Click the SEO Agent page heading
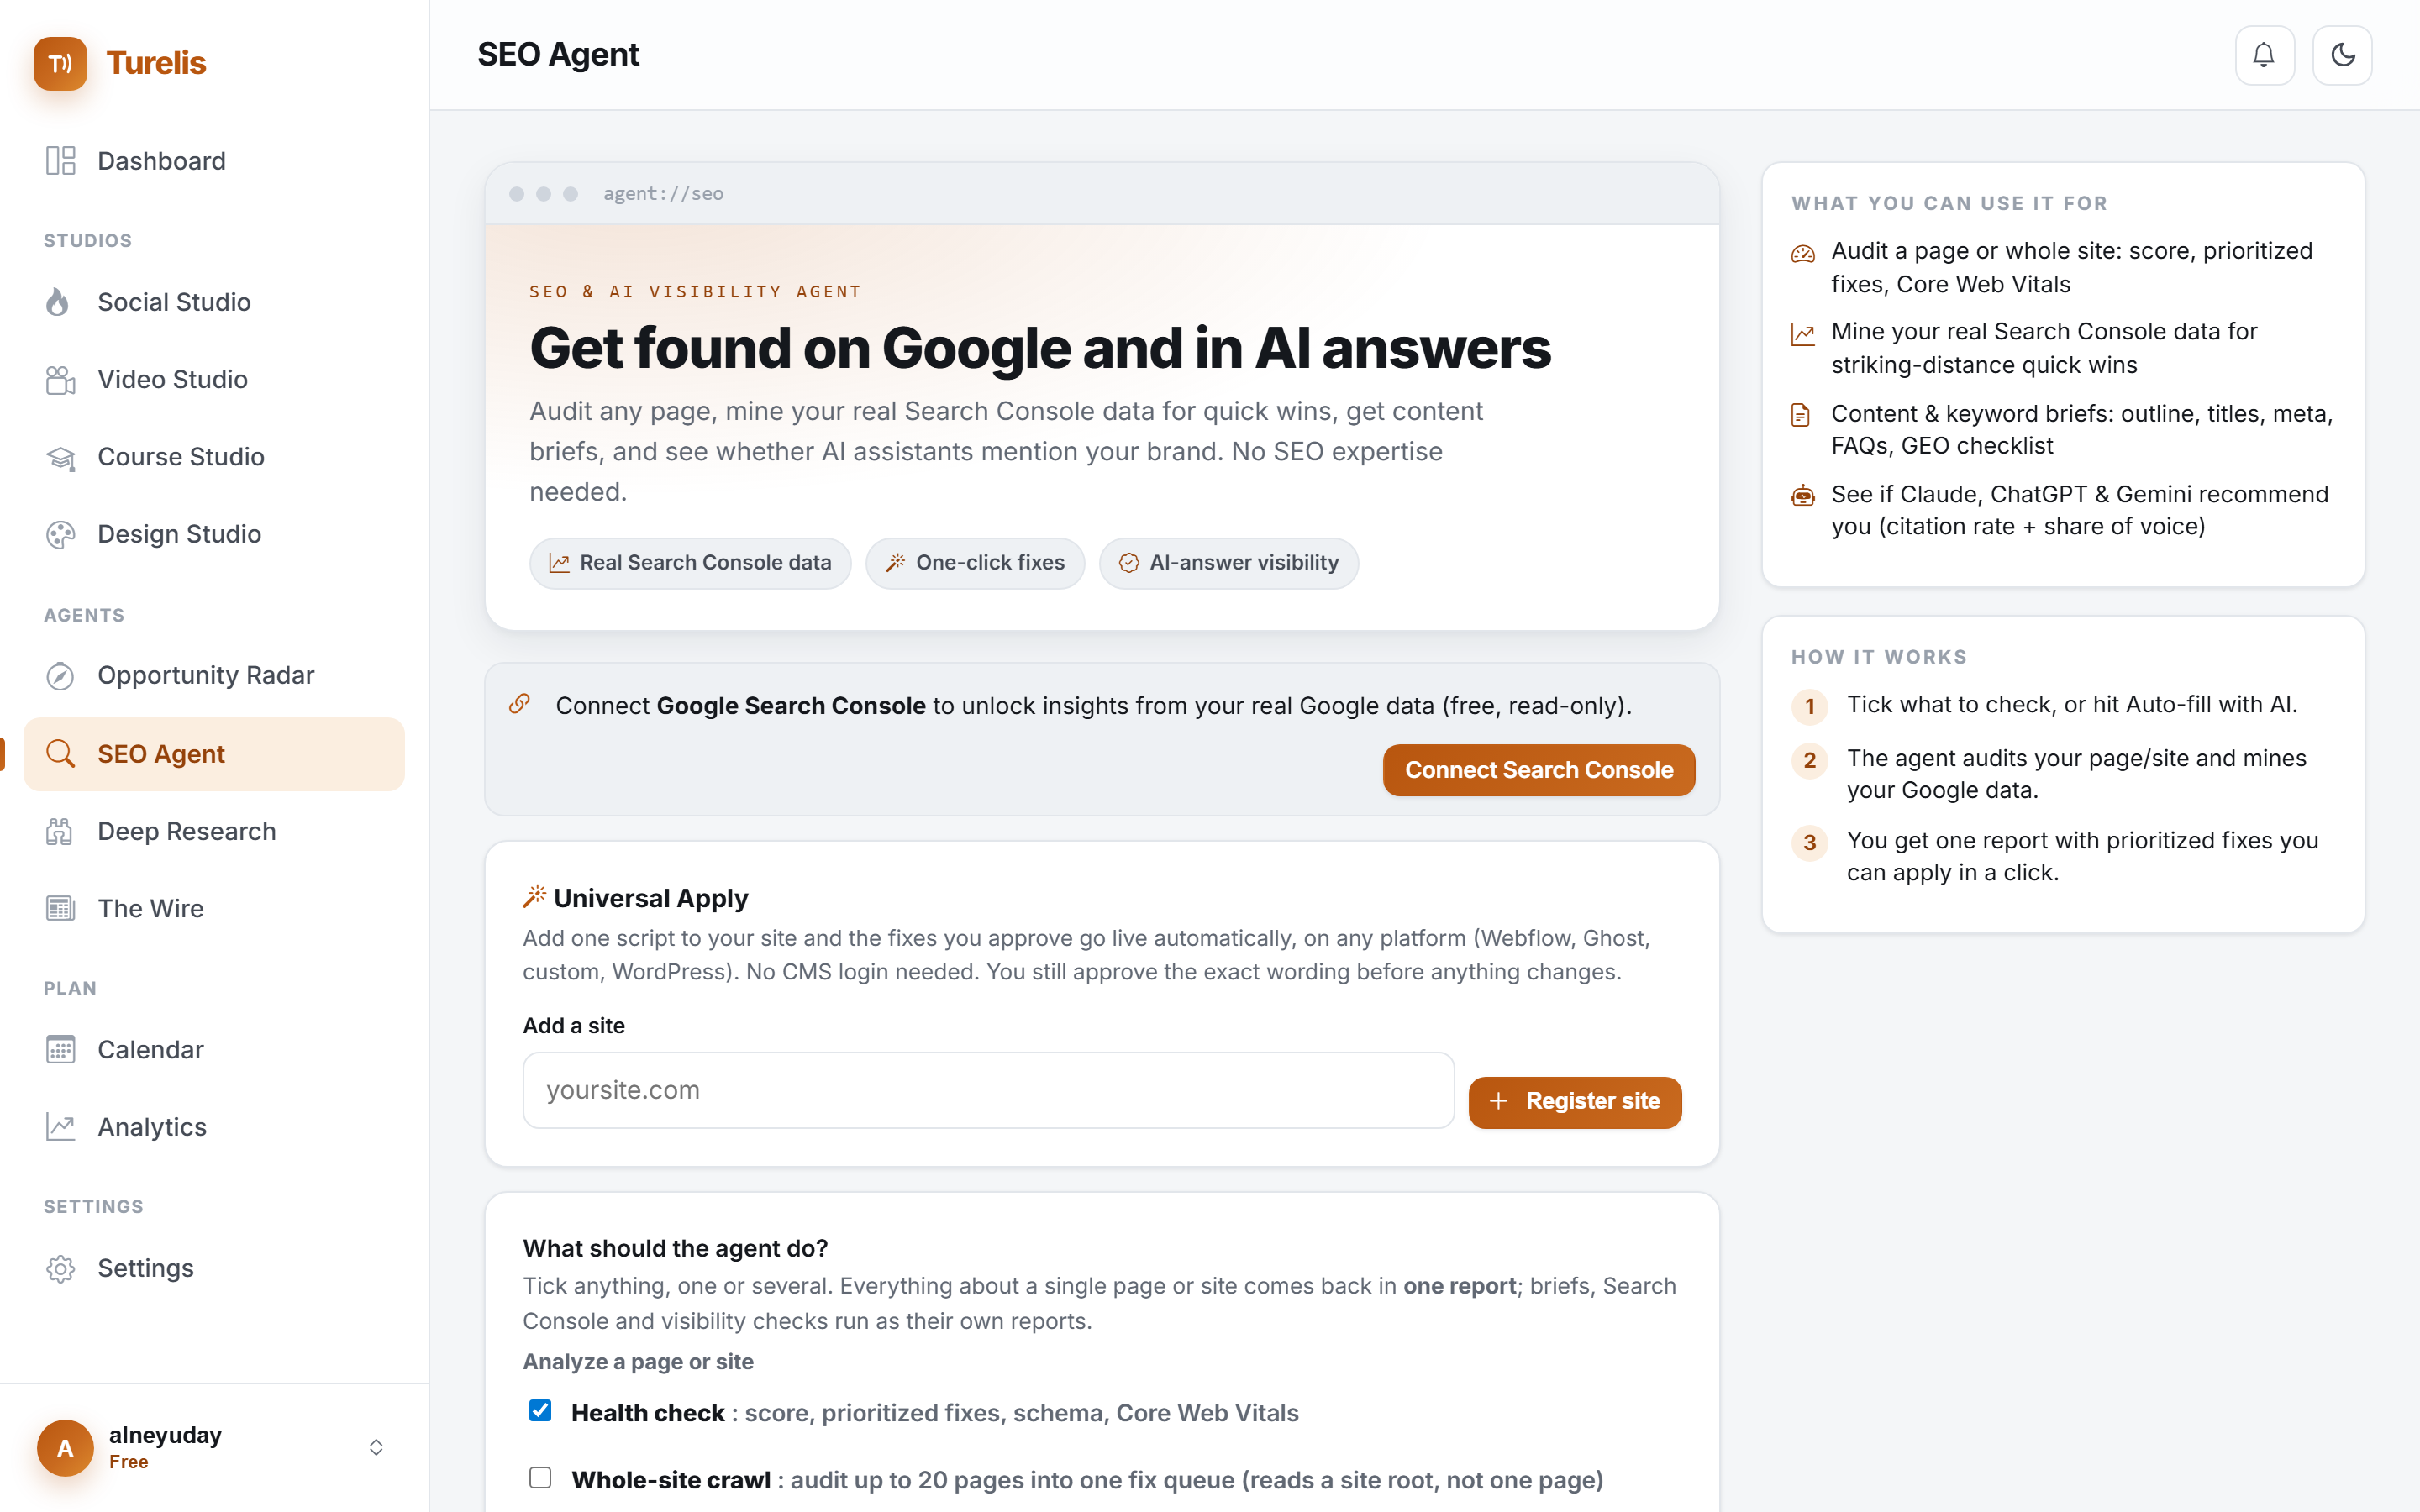Viewport: 2420px width, 1512px height. pyautogui.click(x=558, y=54)
